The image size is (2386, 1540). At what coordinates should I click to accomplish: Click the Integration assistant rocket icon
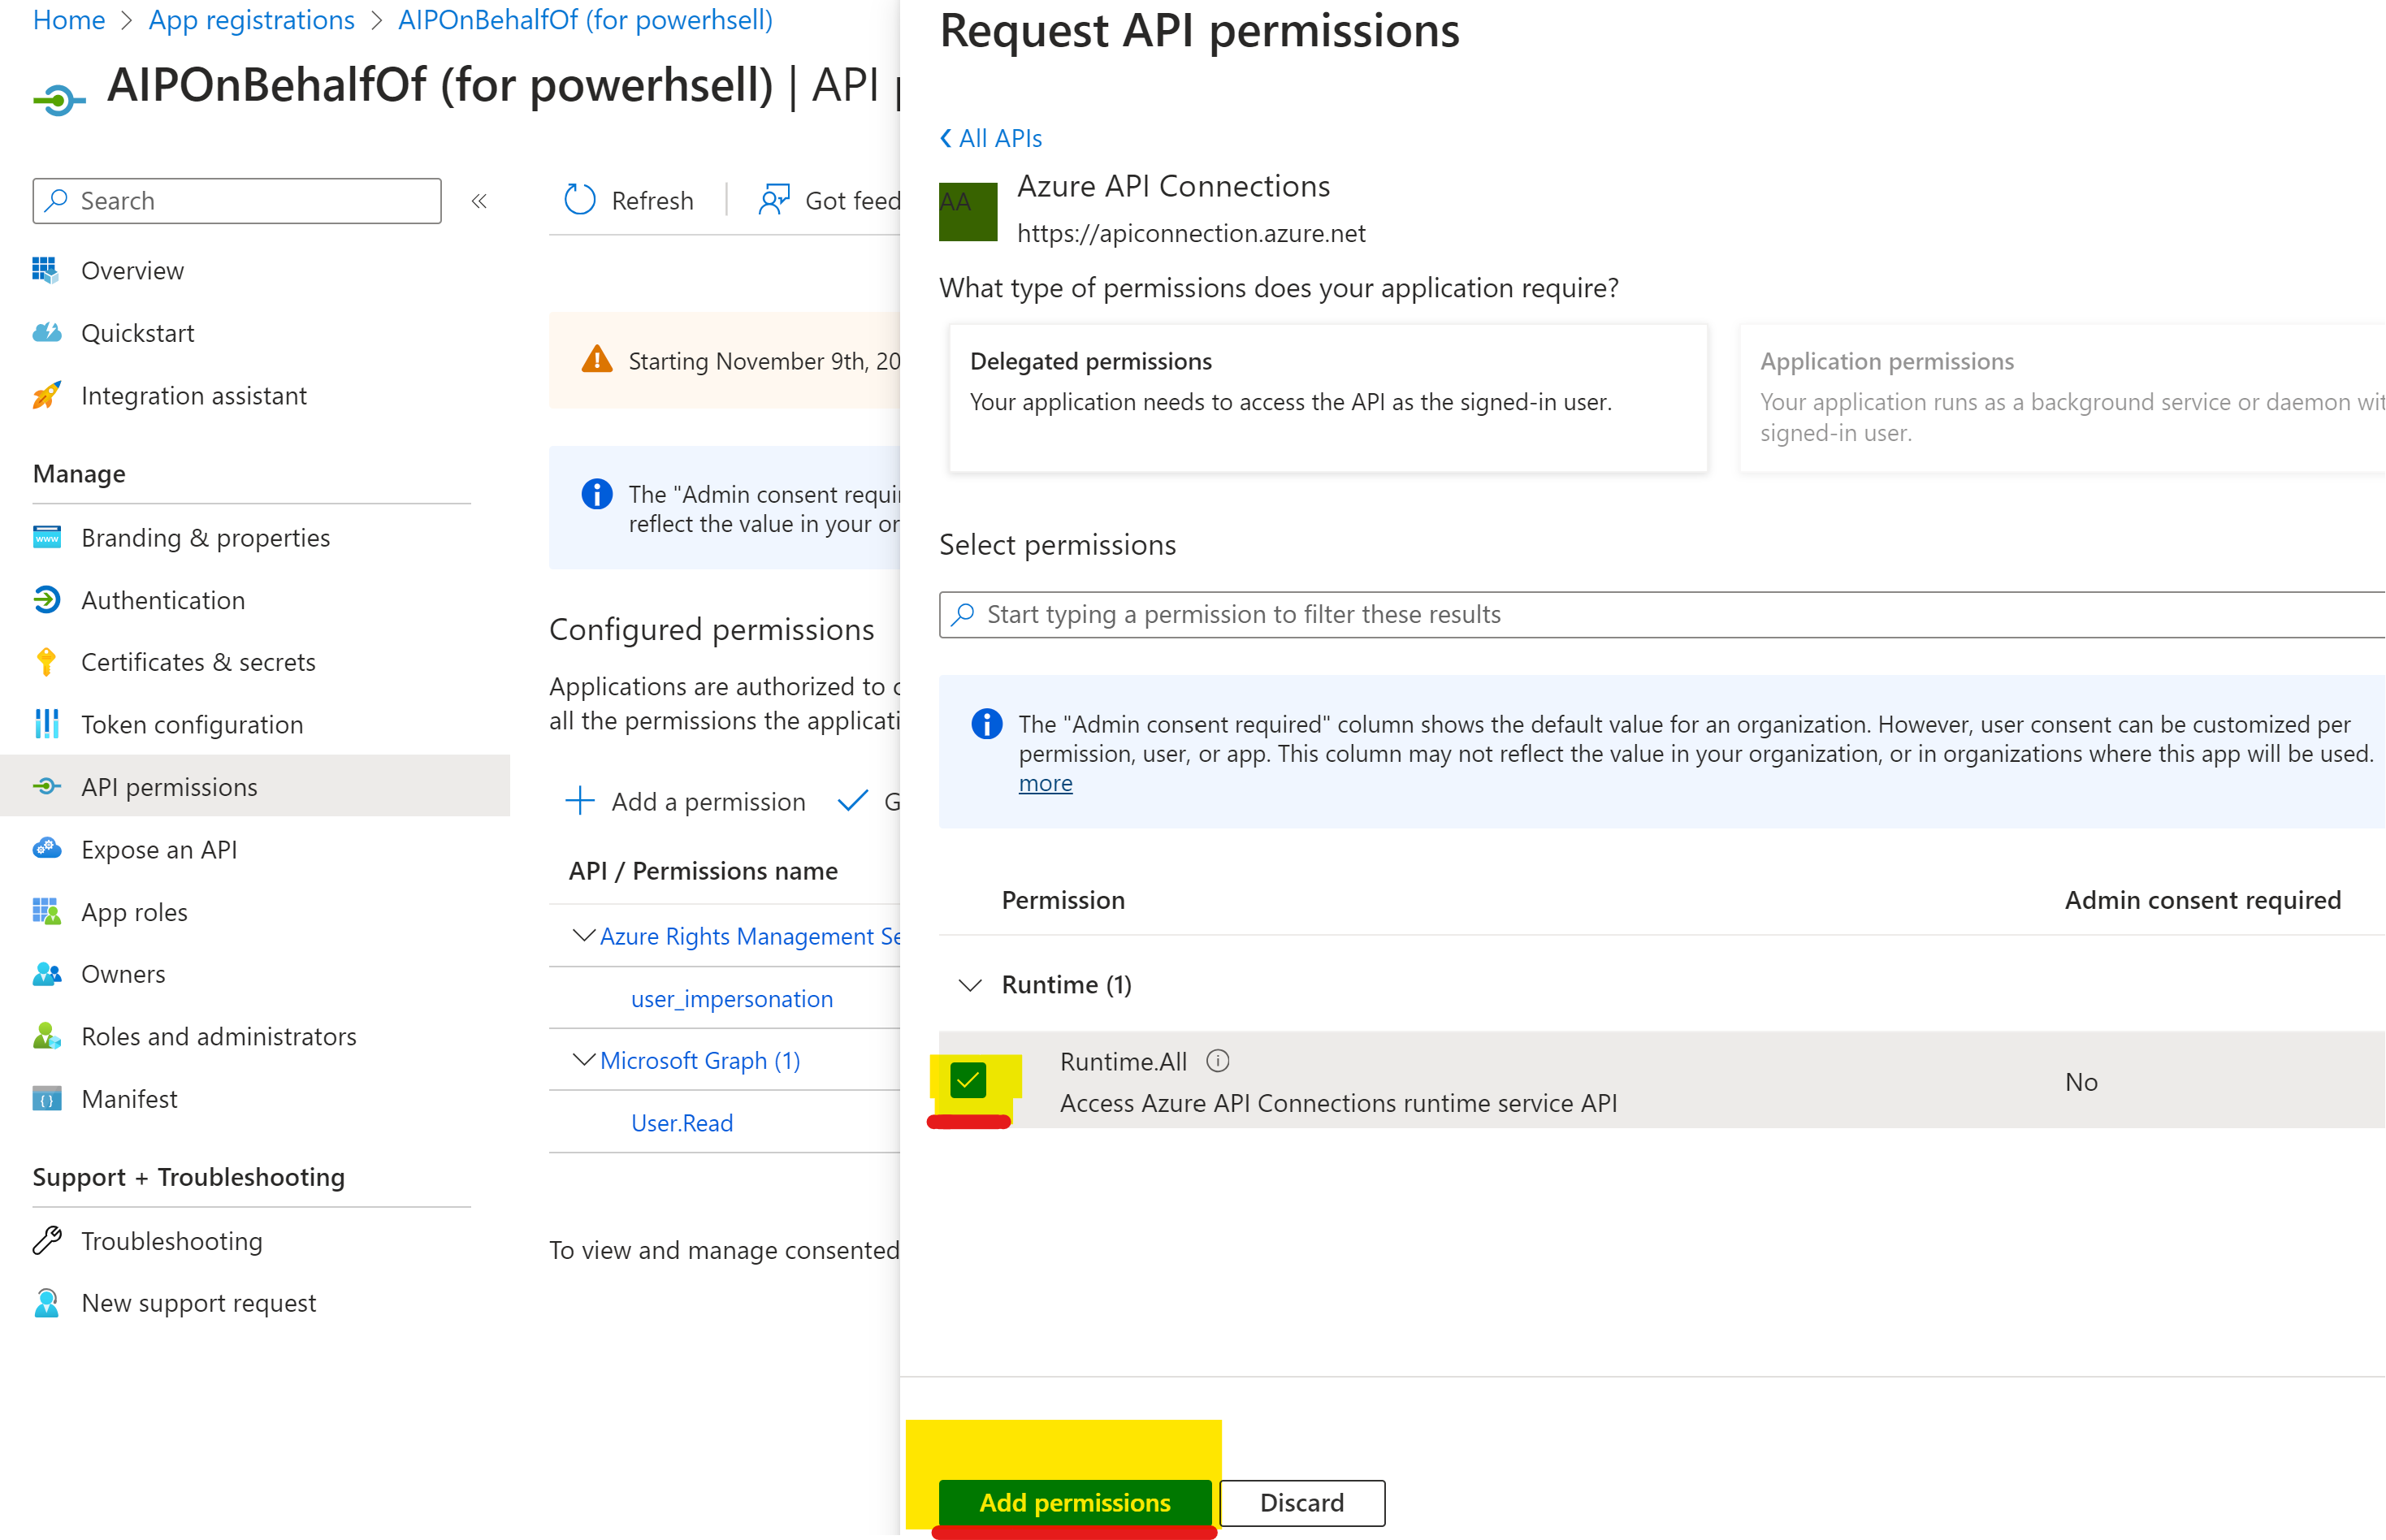pyautogui.click(x=46, y=396)
